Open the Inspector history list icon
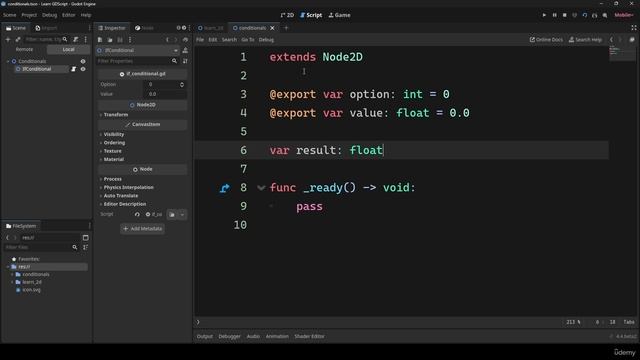 186,40
